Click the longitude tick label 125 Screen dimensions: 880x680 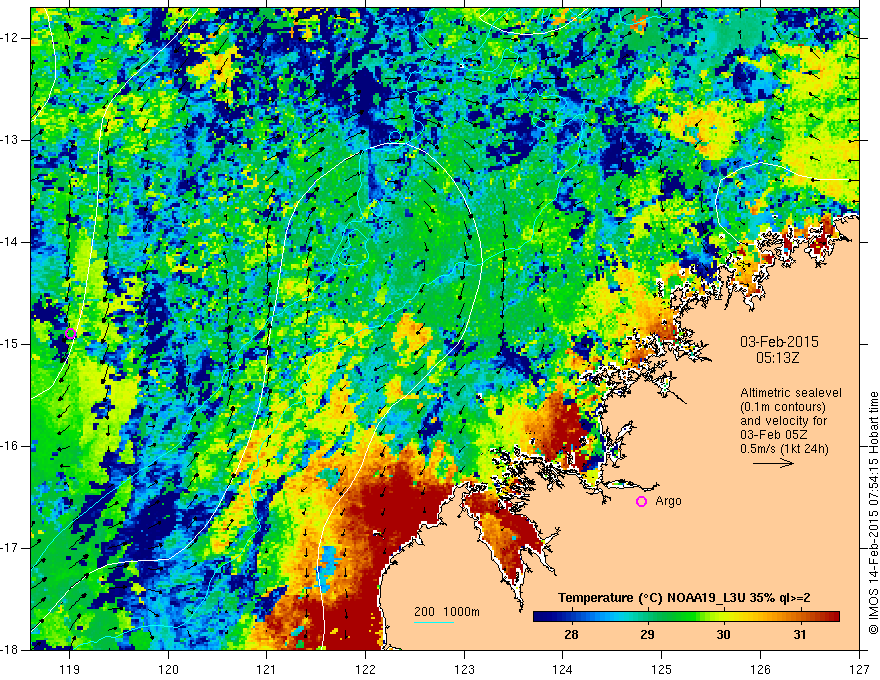(x=662, y=669)
